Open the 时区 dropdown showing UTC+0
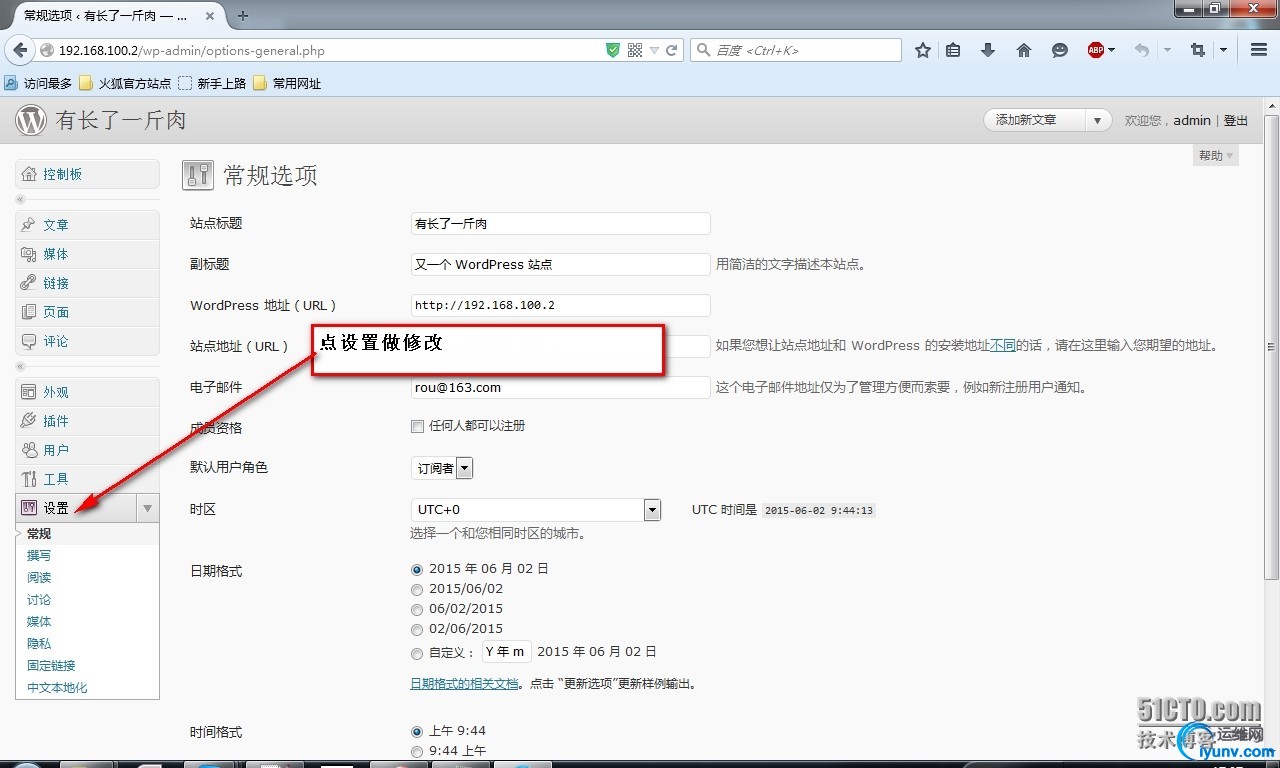Image resolution: width=1280 pixels, height=768 pixels. (536, 510)
